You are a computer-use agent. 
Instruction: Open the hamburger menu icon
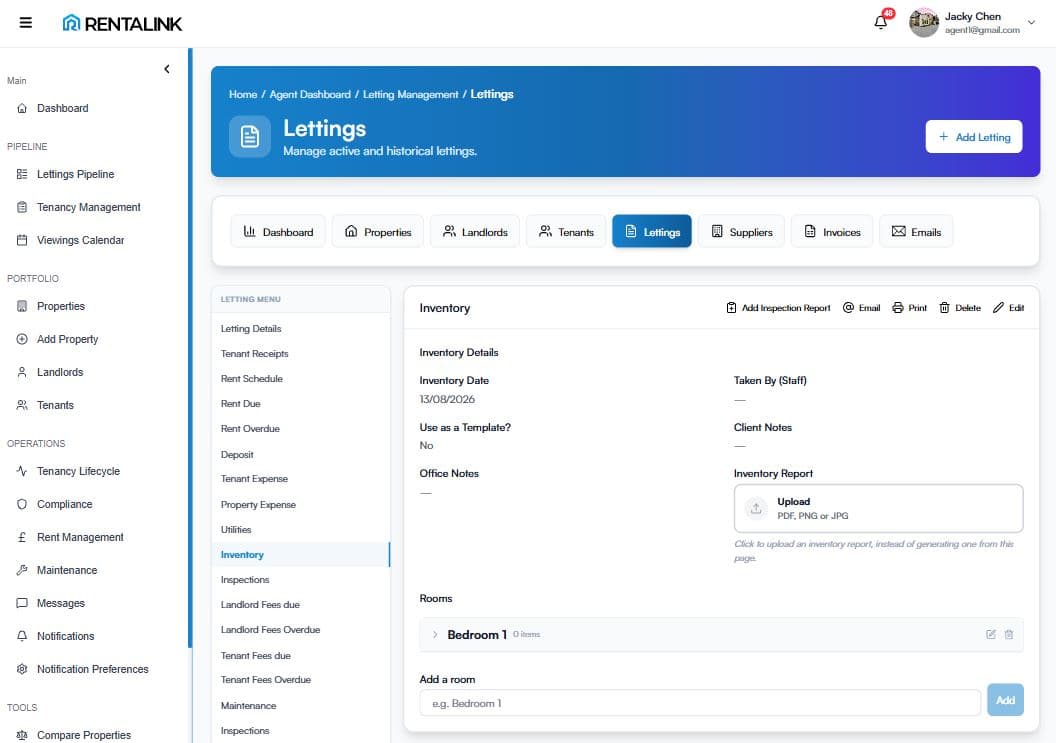tap(26, 23)
